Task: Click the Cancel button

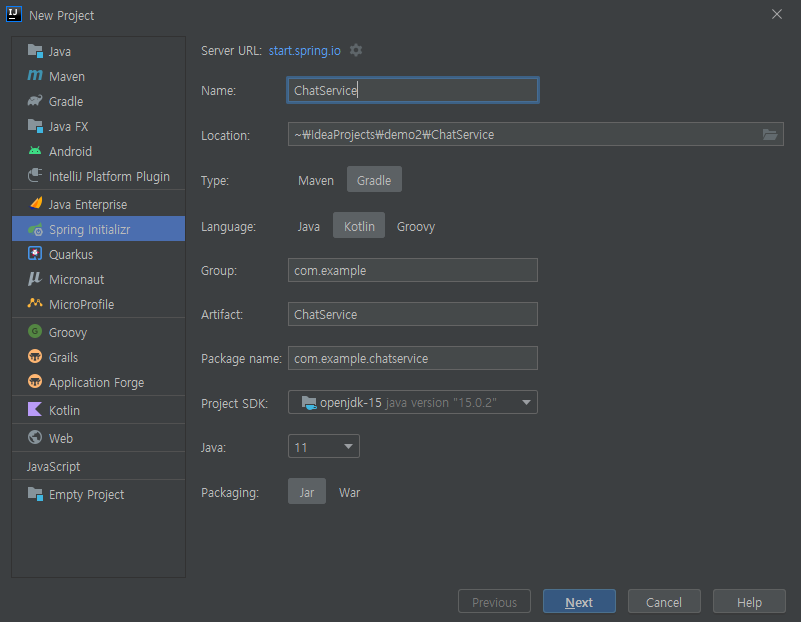Action: [664, 602]
